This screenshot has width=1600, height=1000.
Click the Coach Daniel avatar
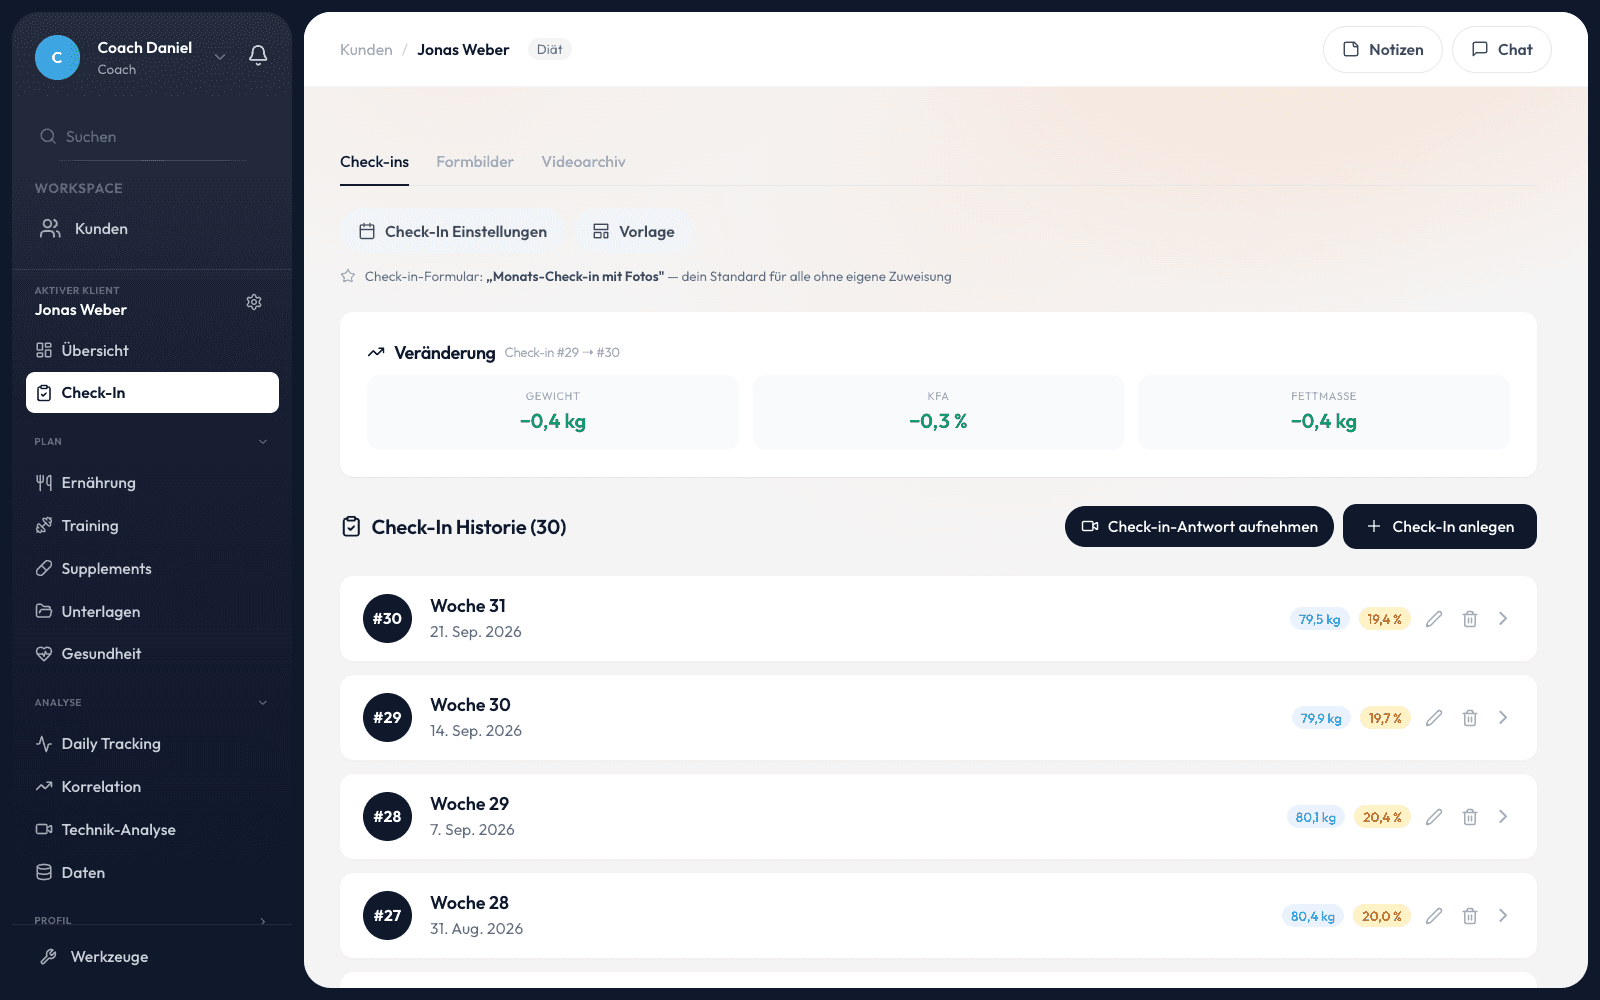57,57
